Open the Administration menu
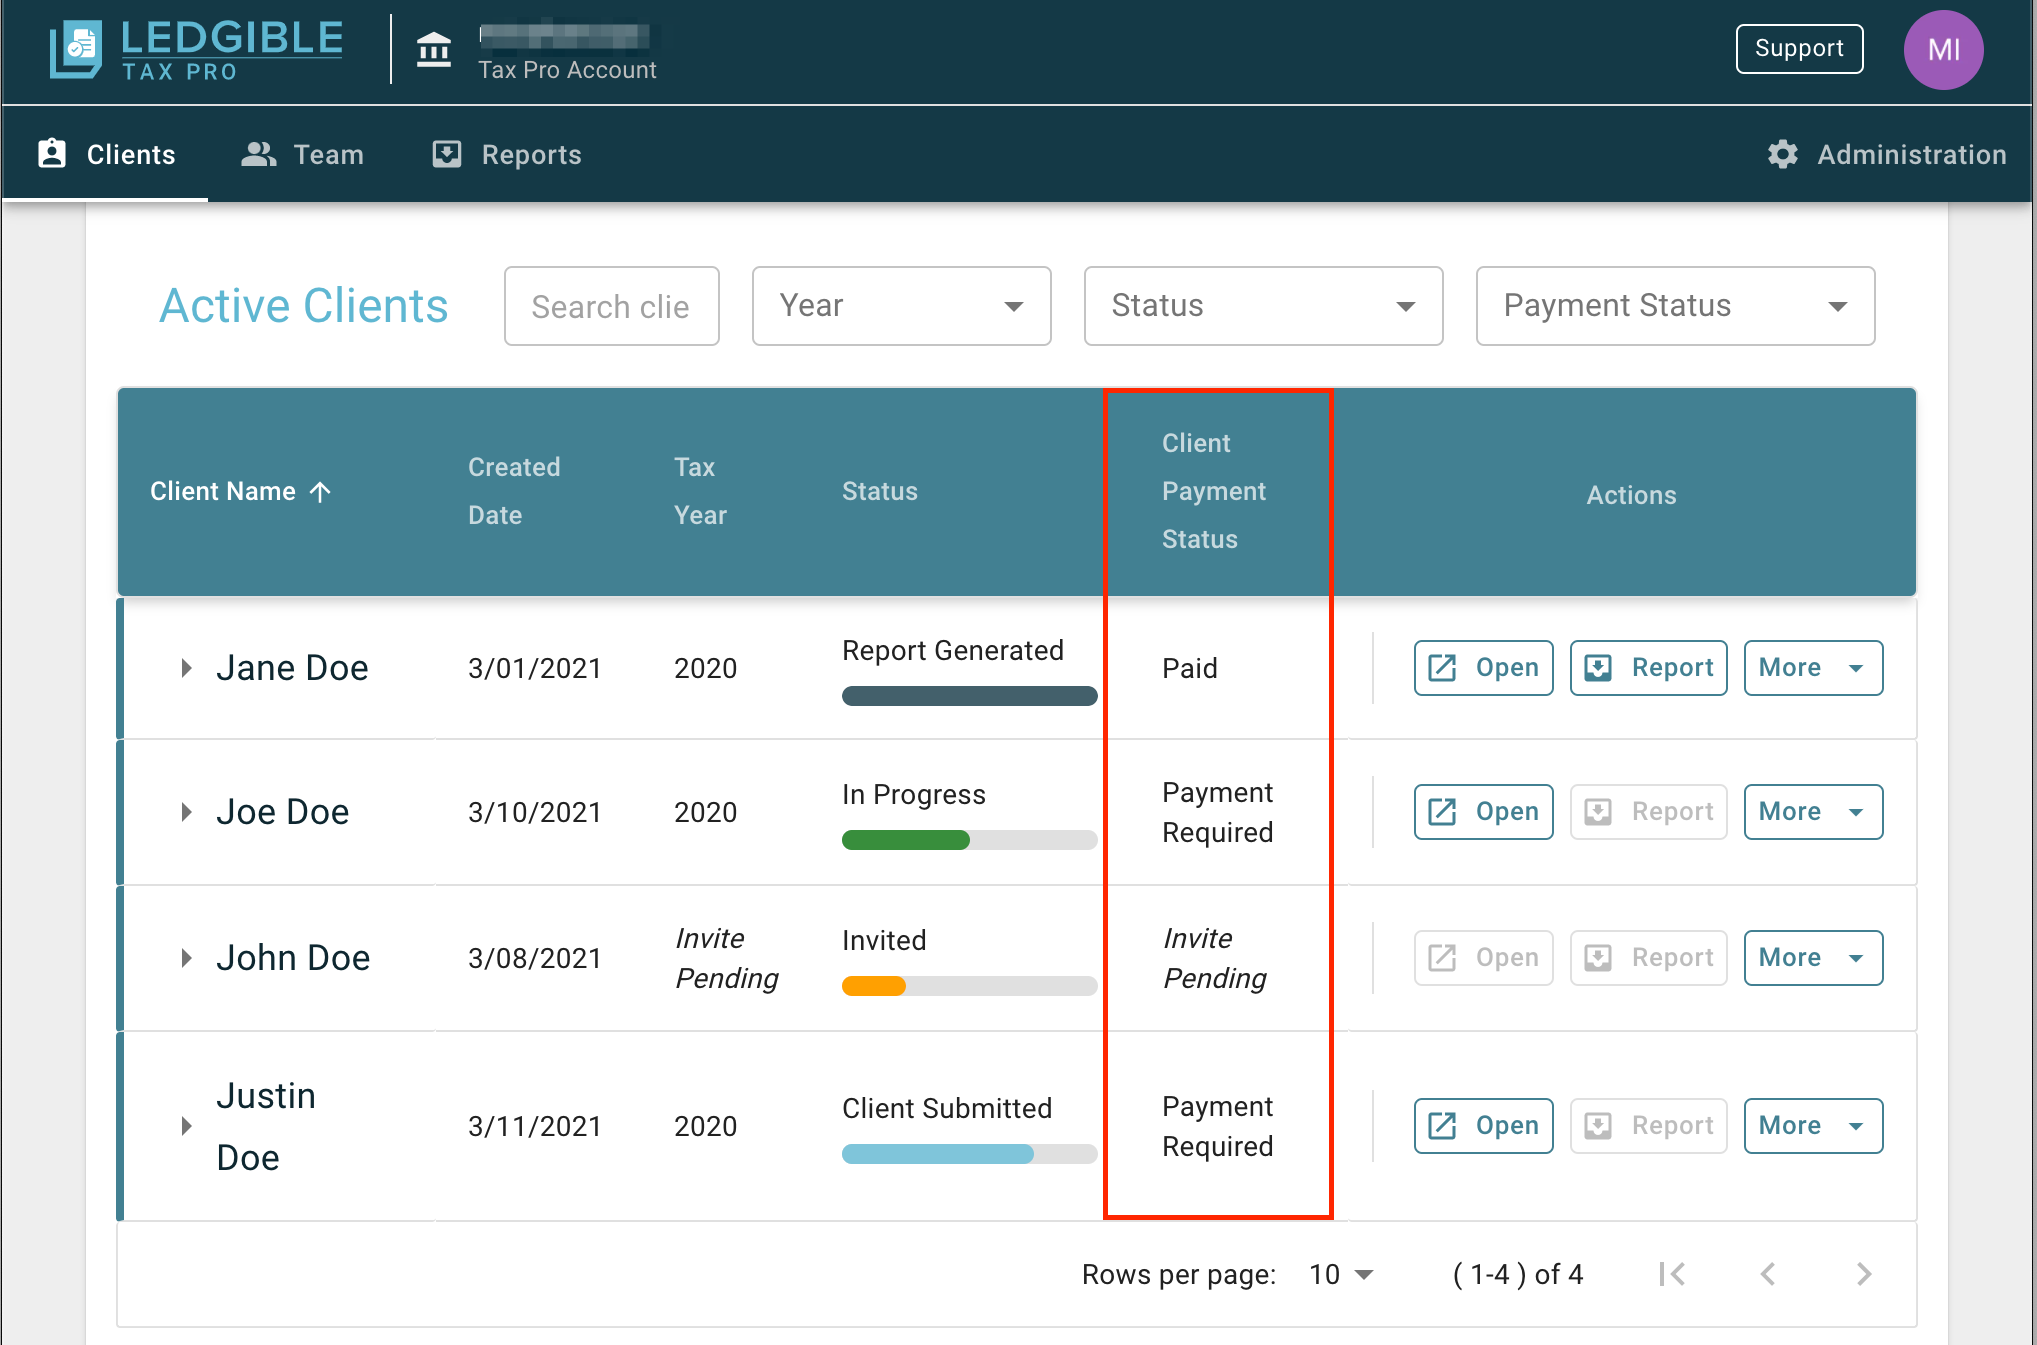2037x1345 pixels. click(1886, 154)
